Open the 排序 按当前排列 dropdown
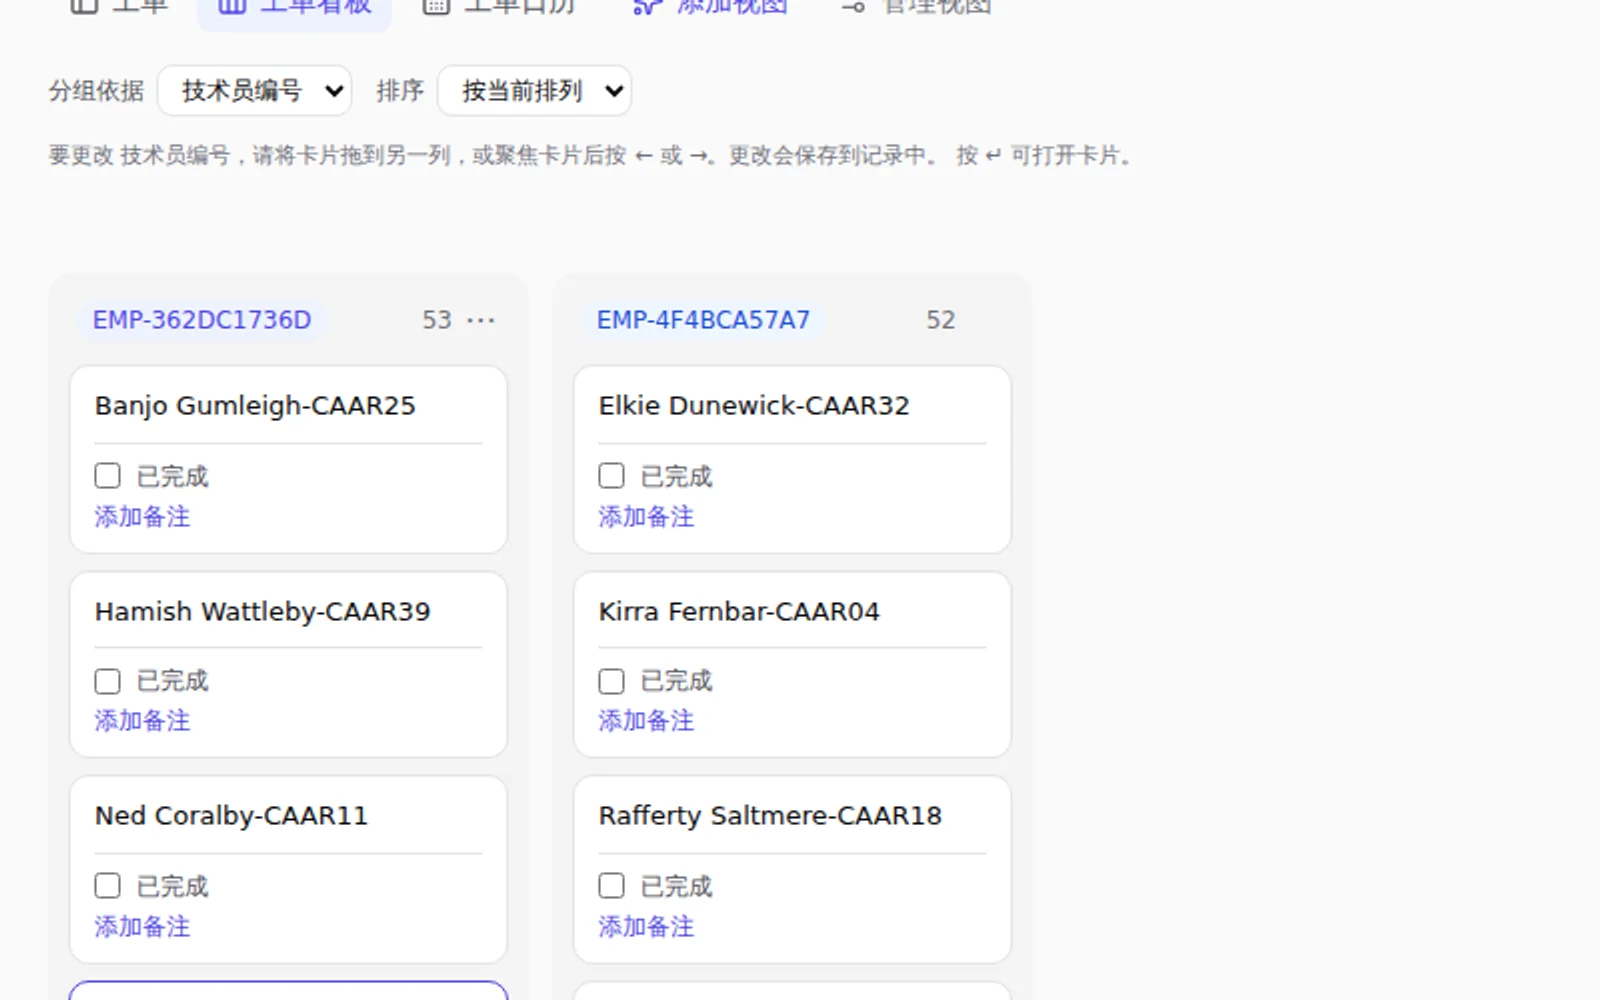The height and width of the screenshot is (1000, 1600). click(534, 91)
